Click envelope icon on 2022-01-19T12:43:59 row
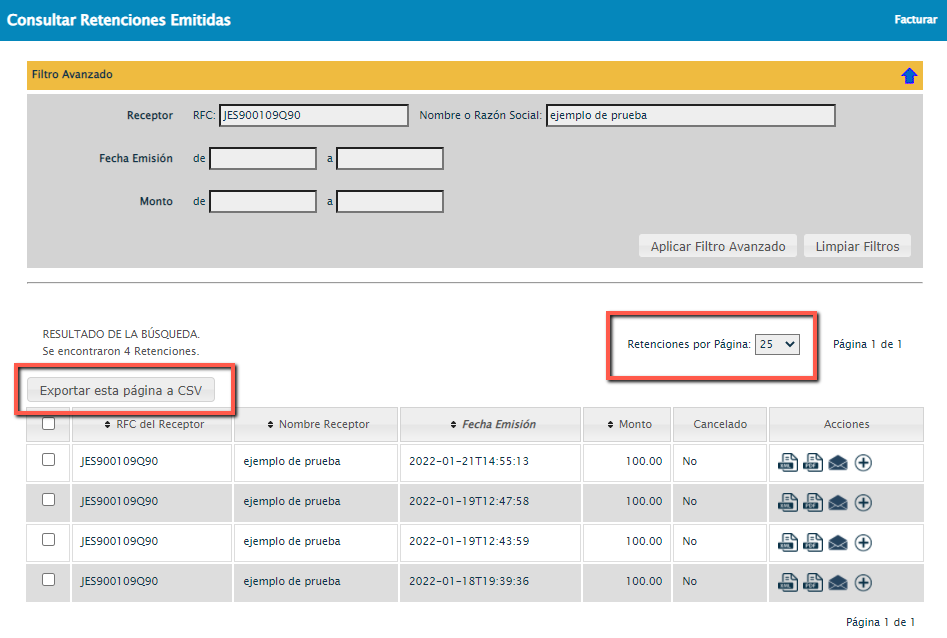The width and height of the screenshot is (947, 638). point(838,542)
